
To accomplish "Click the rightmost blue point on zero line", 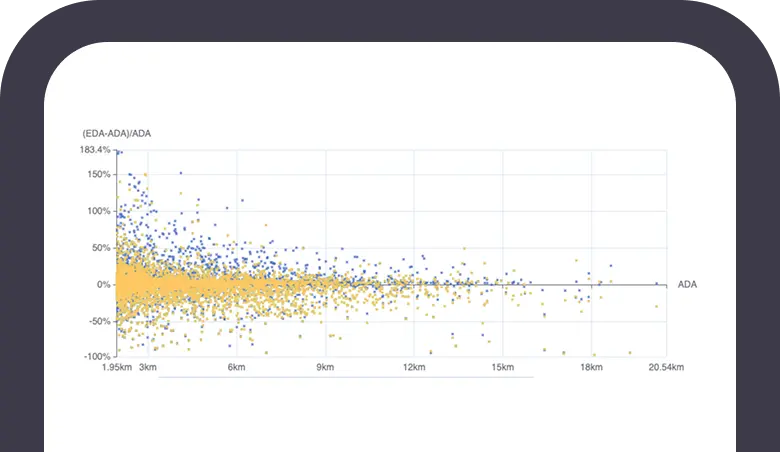I will (x=656, y=284).
